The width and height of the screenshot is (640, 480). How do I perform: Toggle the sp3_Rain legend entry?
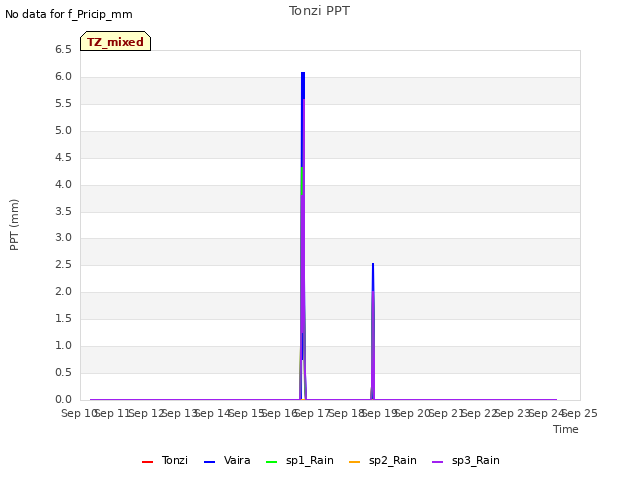(466, 460)
